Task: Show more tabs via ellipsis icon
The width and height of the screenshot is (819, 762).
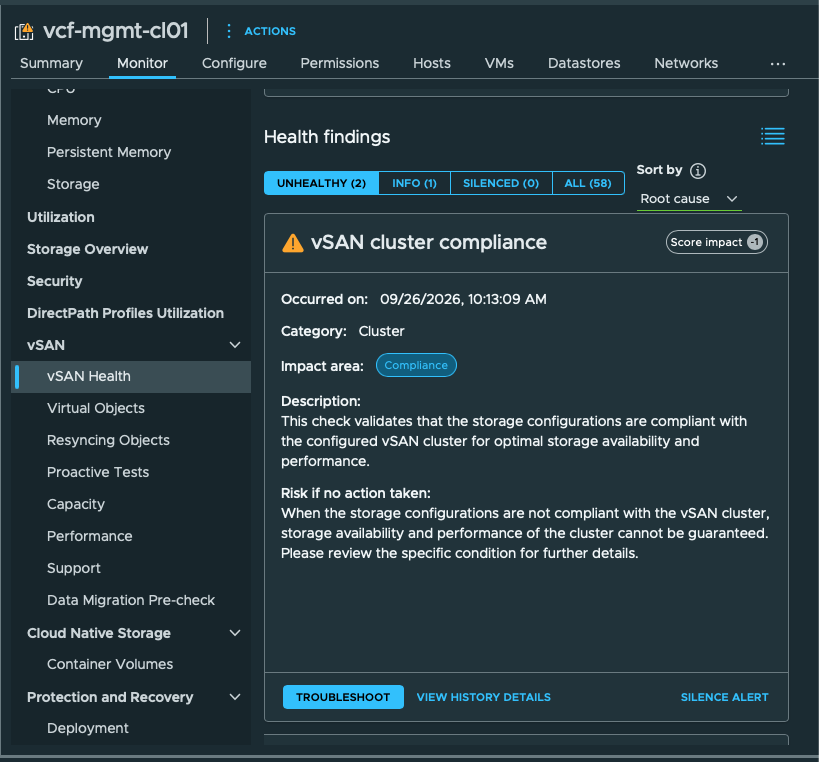Action: coord(778,64)
